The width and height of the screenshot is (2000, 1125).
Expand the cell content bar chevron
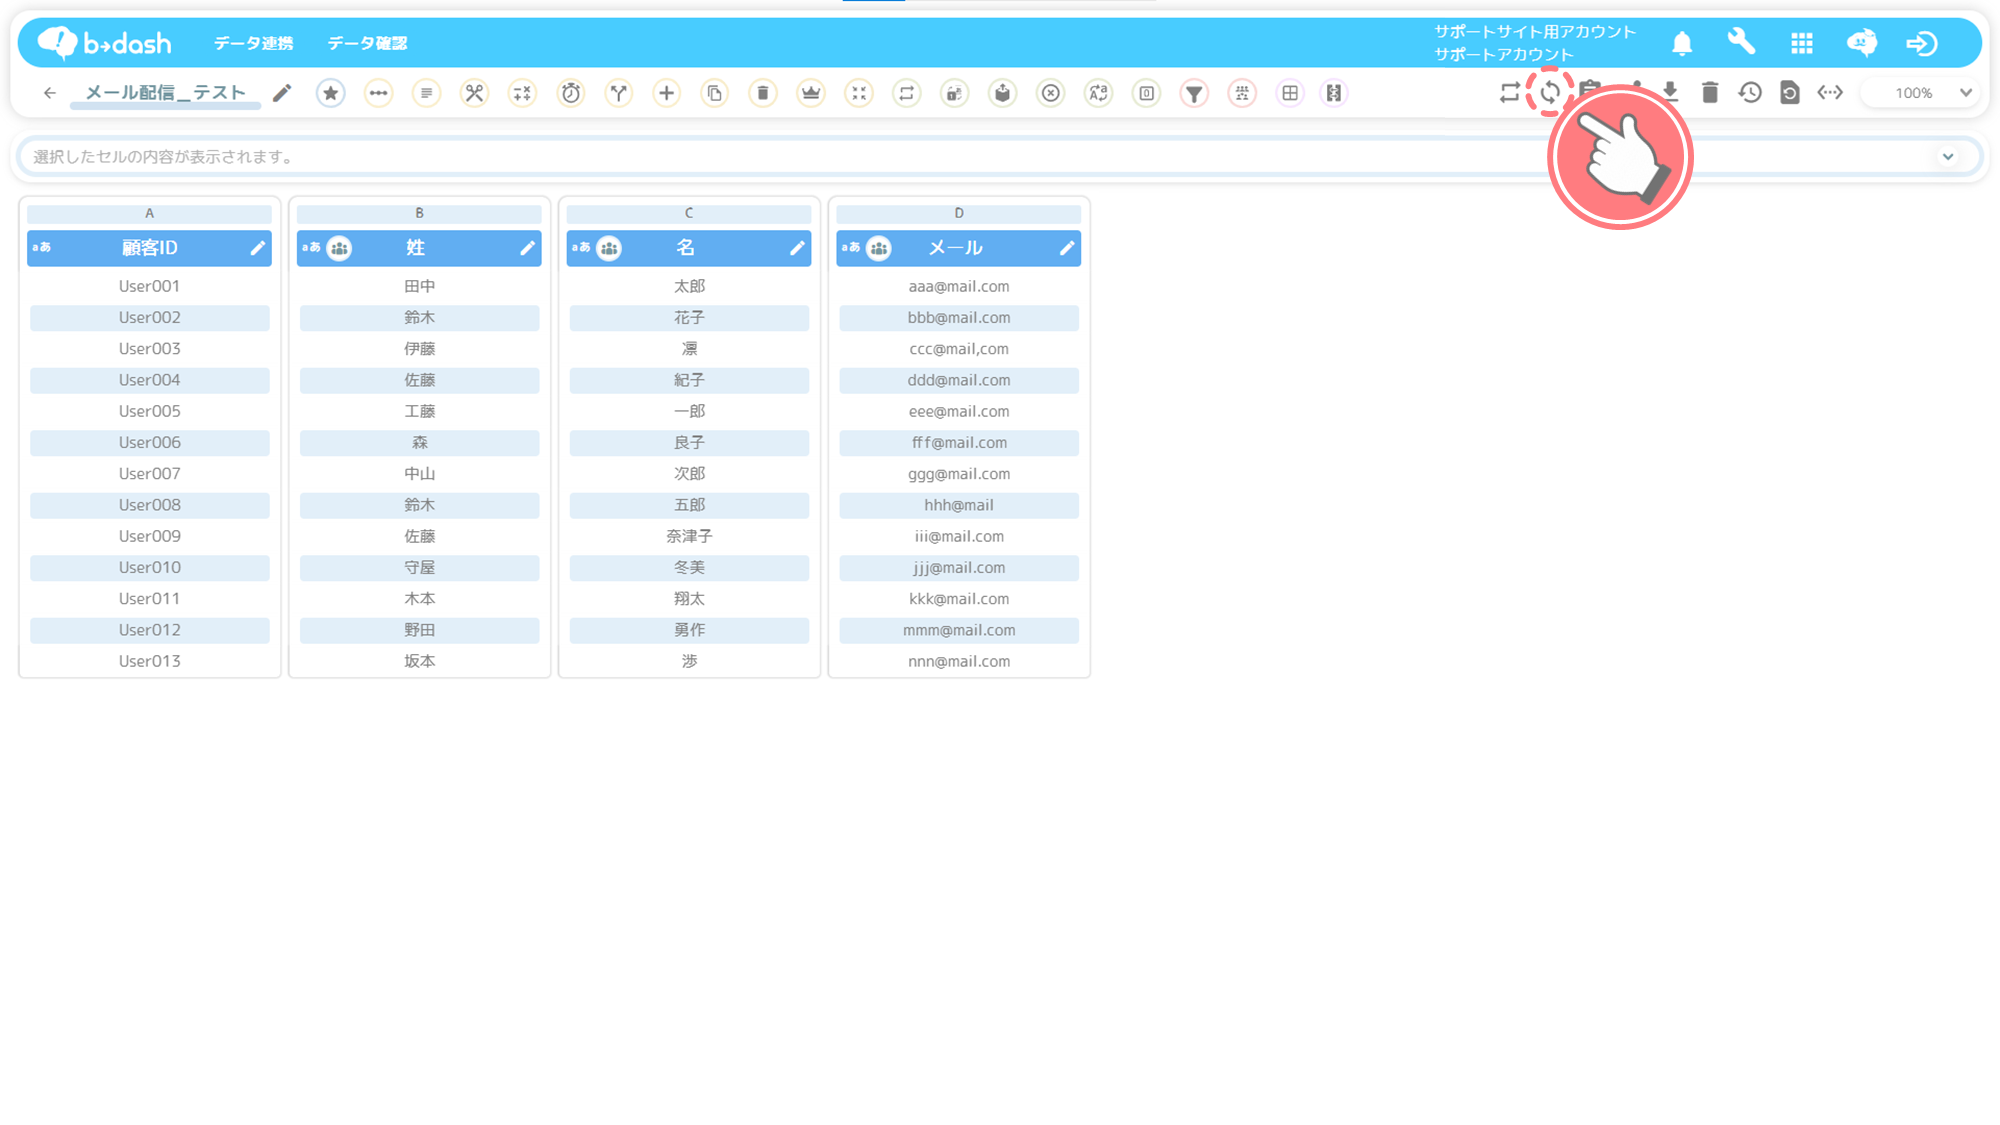tap(1948, 157)
